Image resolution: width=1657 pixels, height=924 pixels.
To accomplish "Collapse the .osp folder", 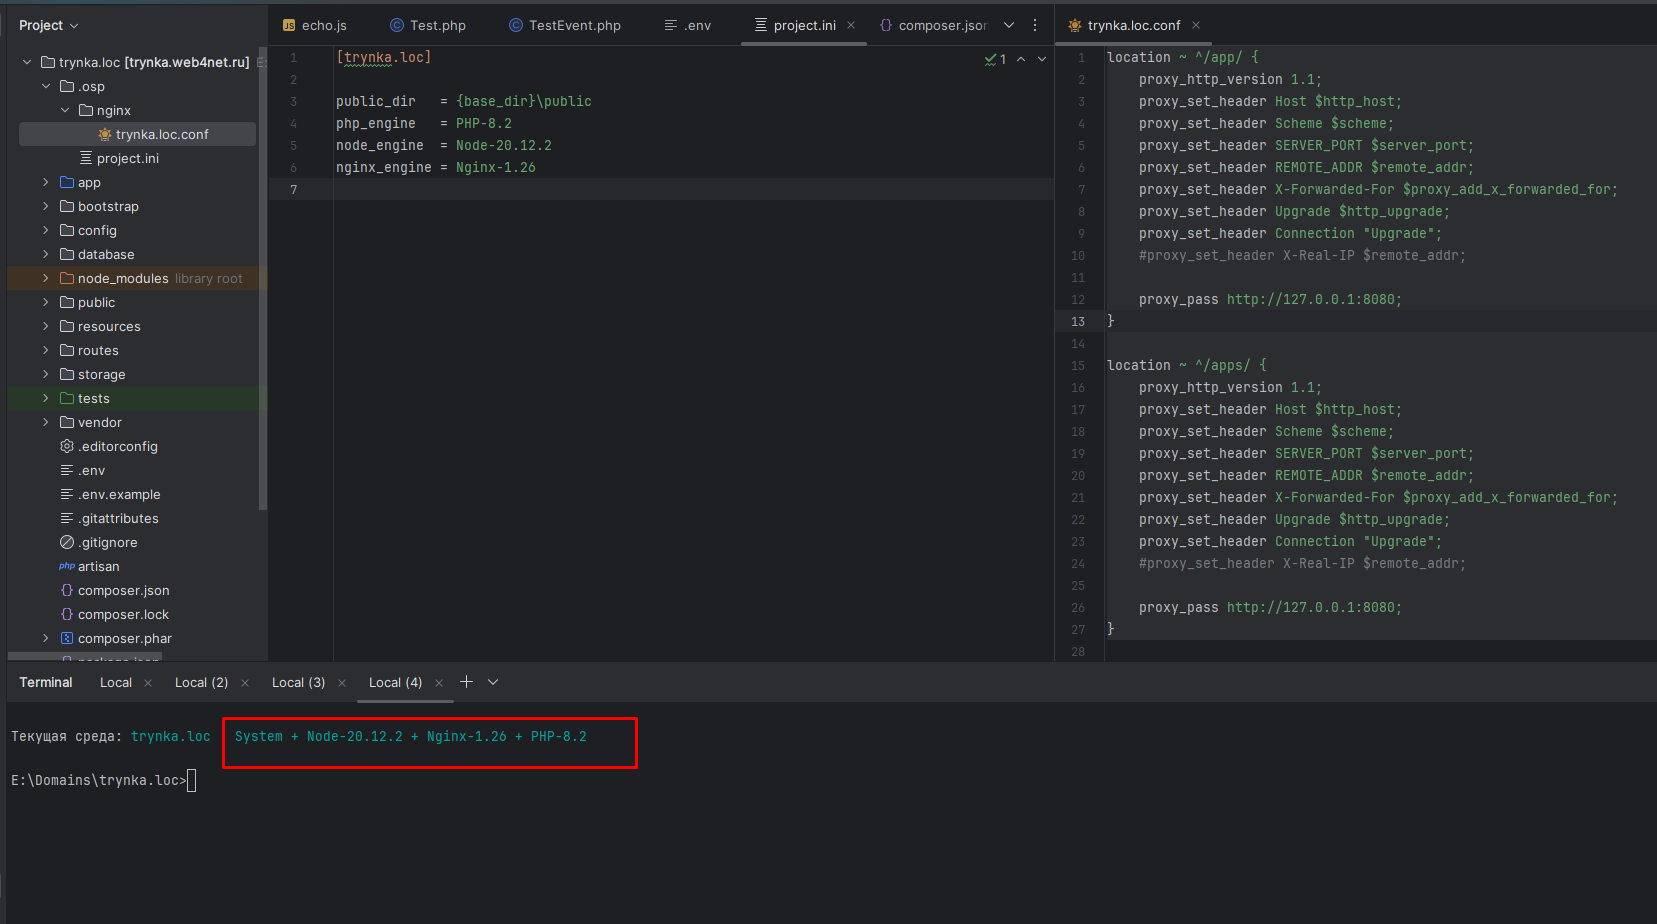I will 46,86.
